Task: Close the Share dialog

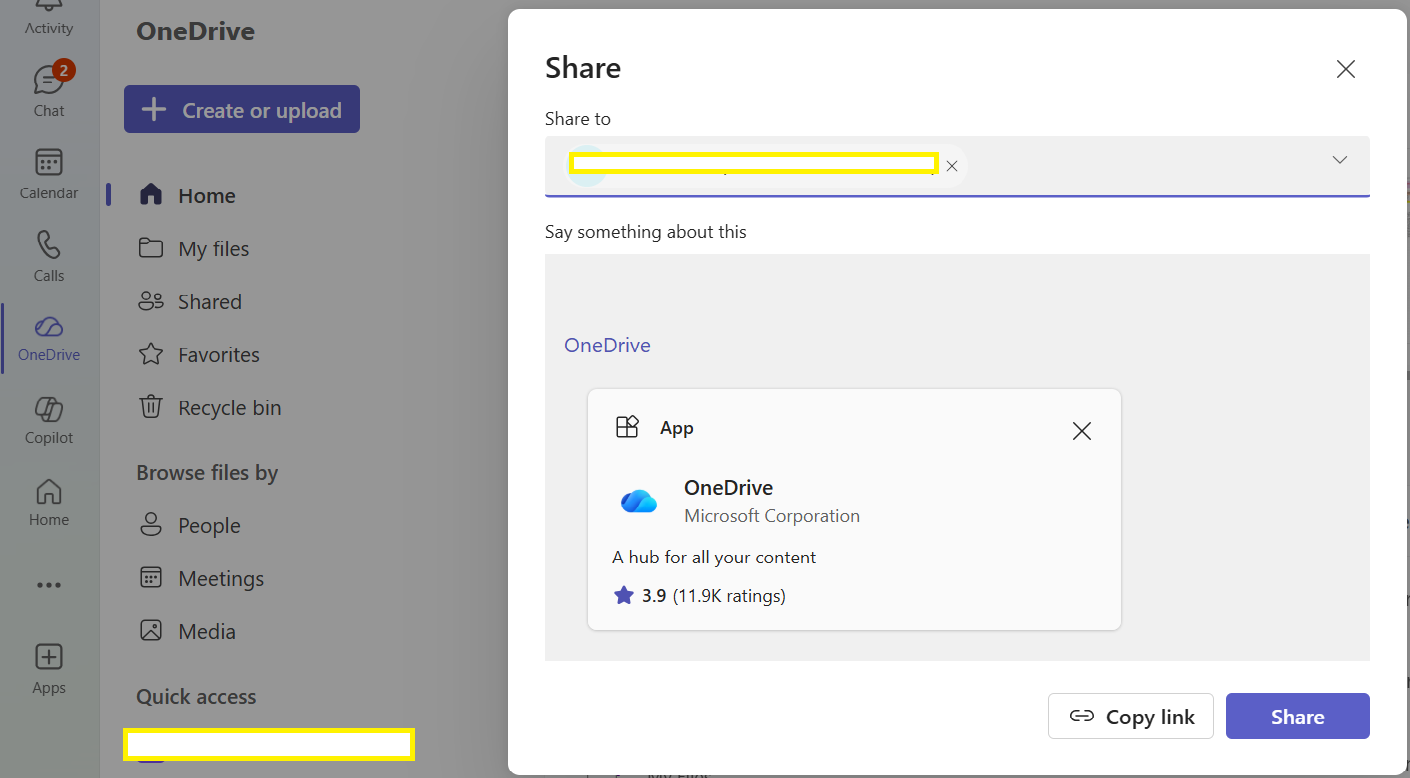Action: point(1346,69)
